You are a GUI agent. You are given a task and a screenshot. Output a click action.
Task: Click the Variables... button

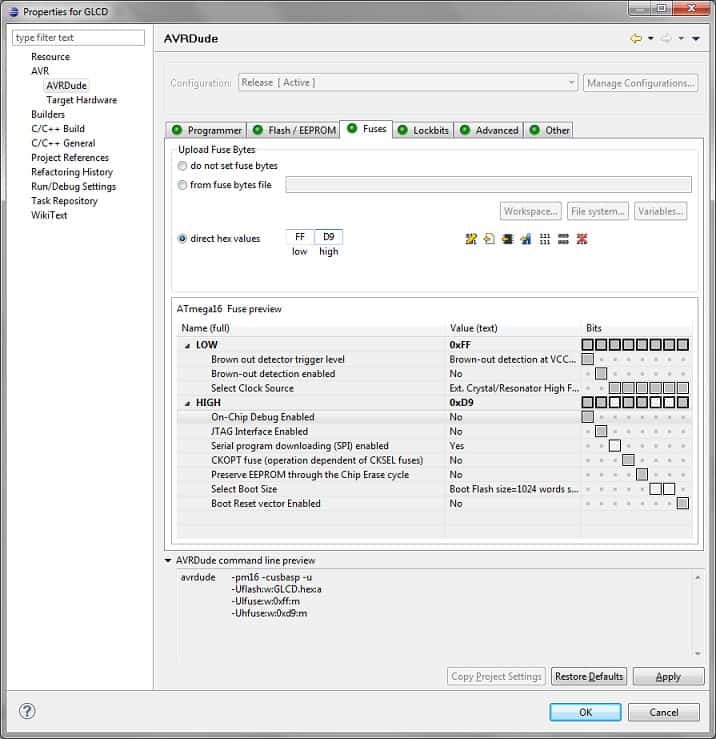point(660,211)
